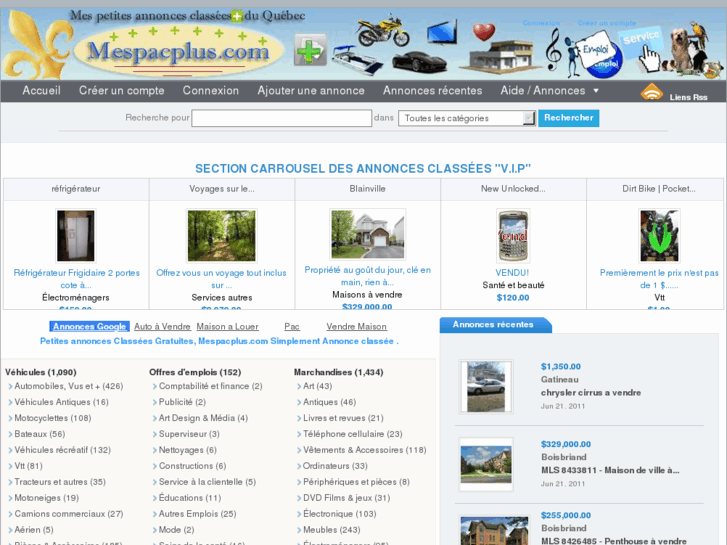This screenshot has height=545, width=727.
Task: Open the $329,000 Boisbriand listing thumbnail
Action: tap(486, 464)
